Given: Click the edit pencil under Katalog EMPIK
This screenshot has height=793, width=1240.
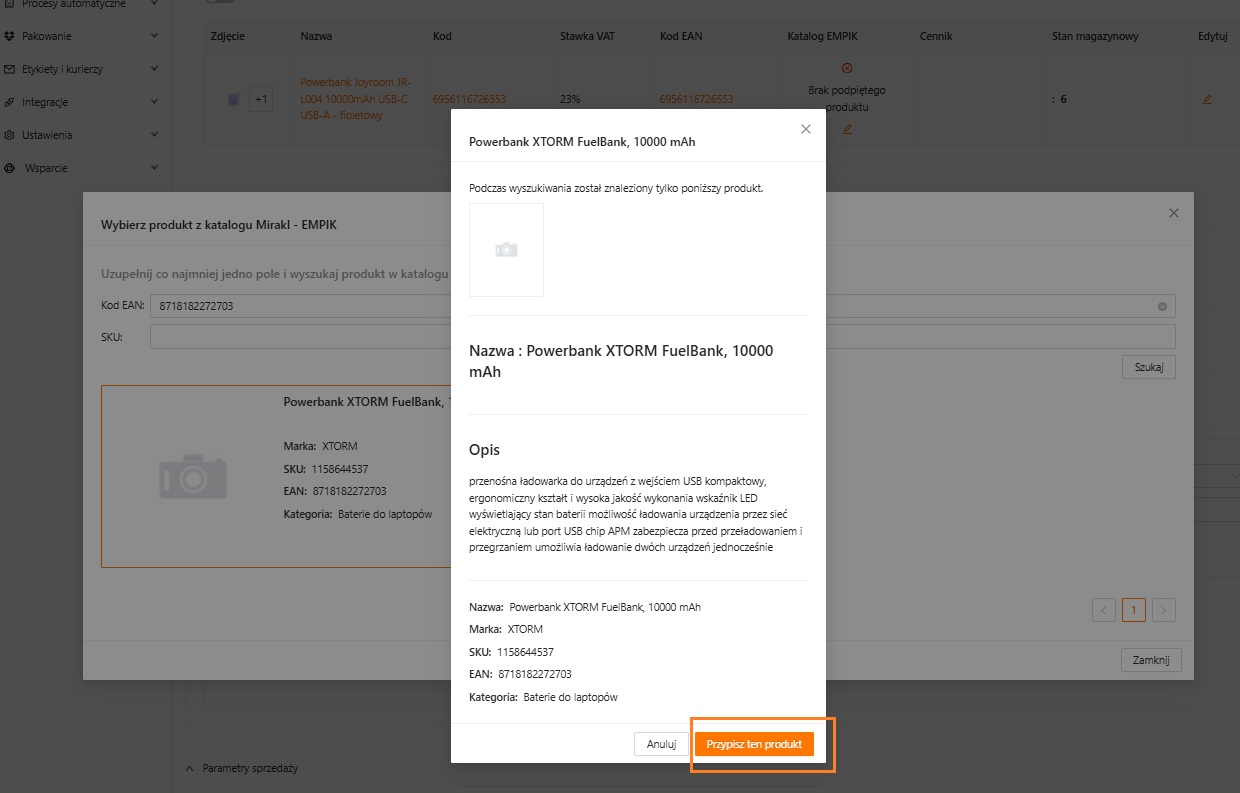Looking at the screenshot, I should coord(847,129).
